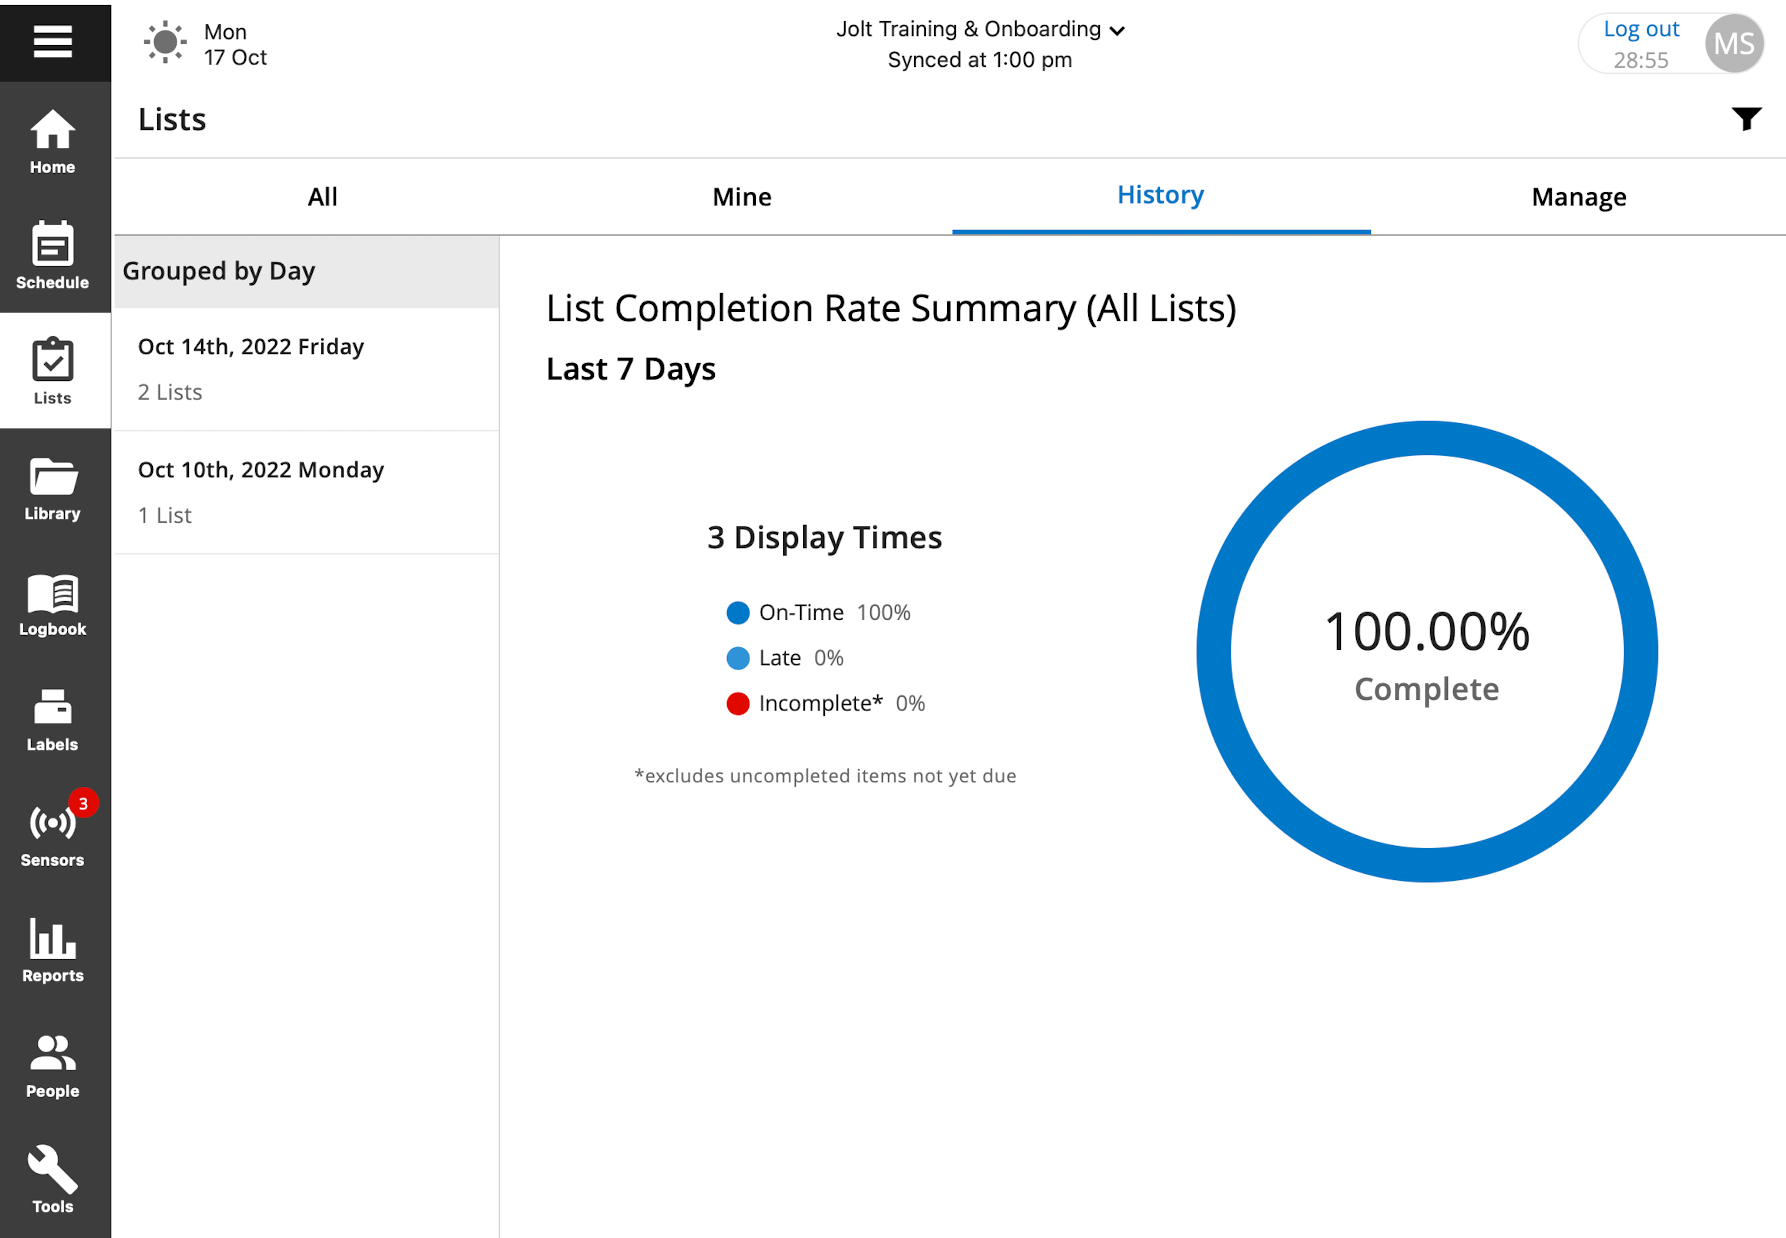Go to Home in sidebar
1786x1238 pixels.
53,142
